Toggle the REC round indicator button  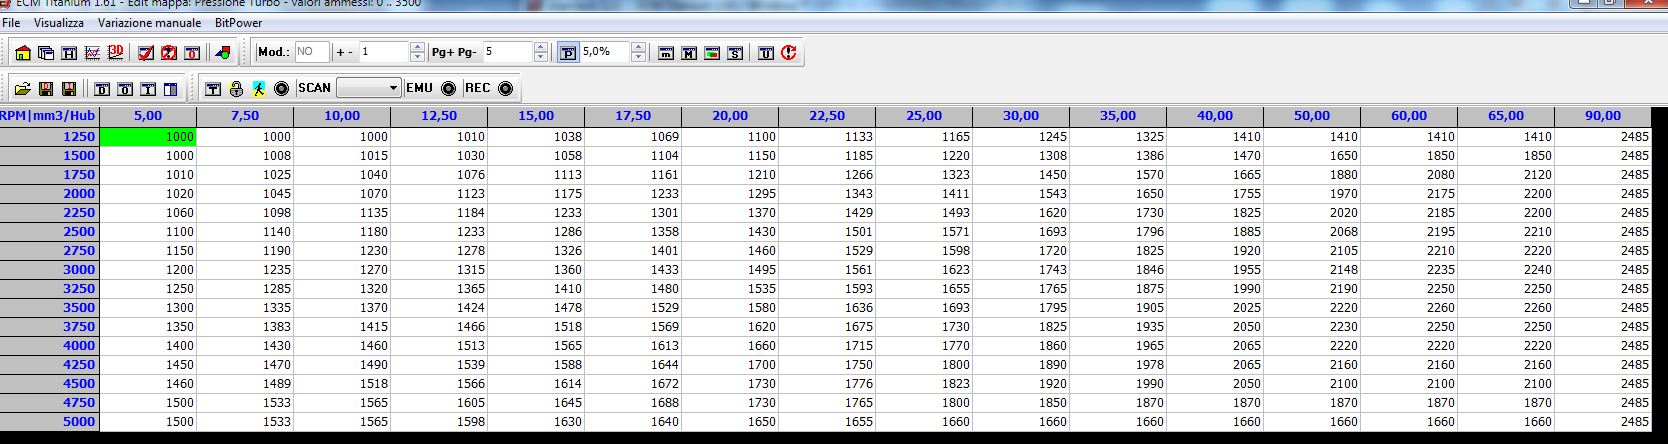click(x=506, y=89)
